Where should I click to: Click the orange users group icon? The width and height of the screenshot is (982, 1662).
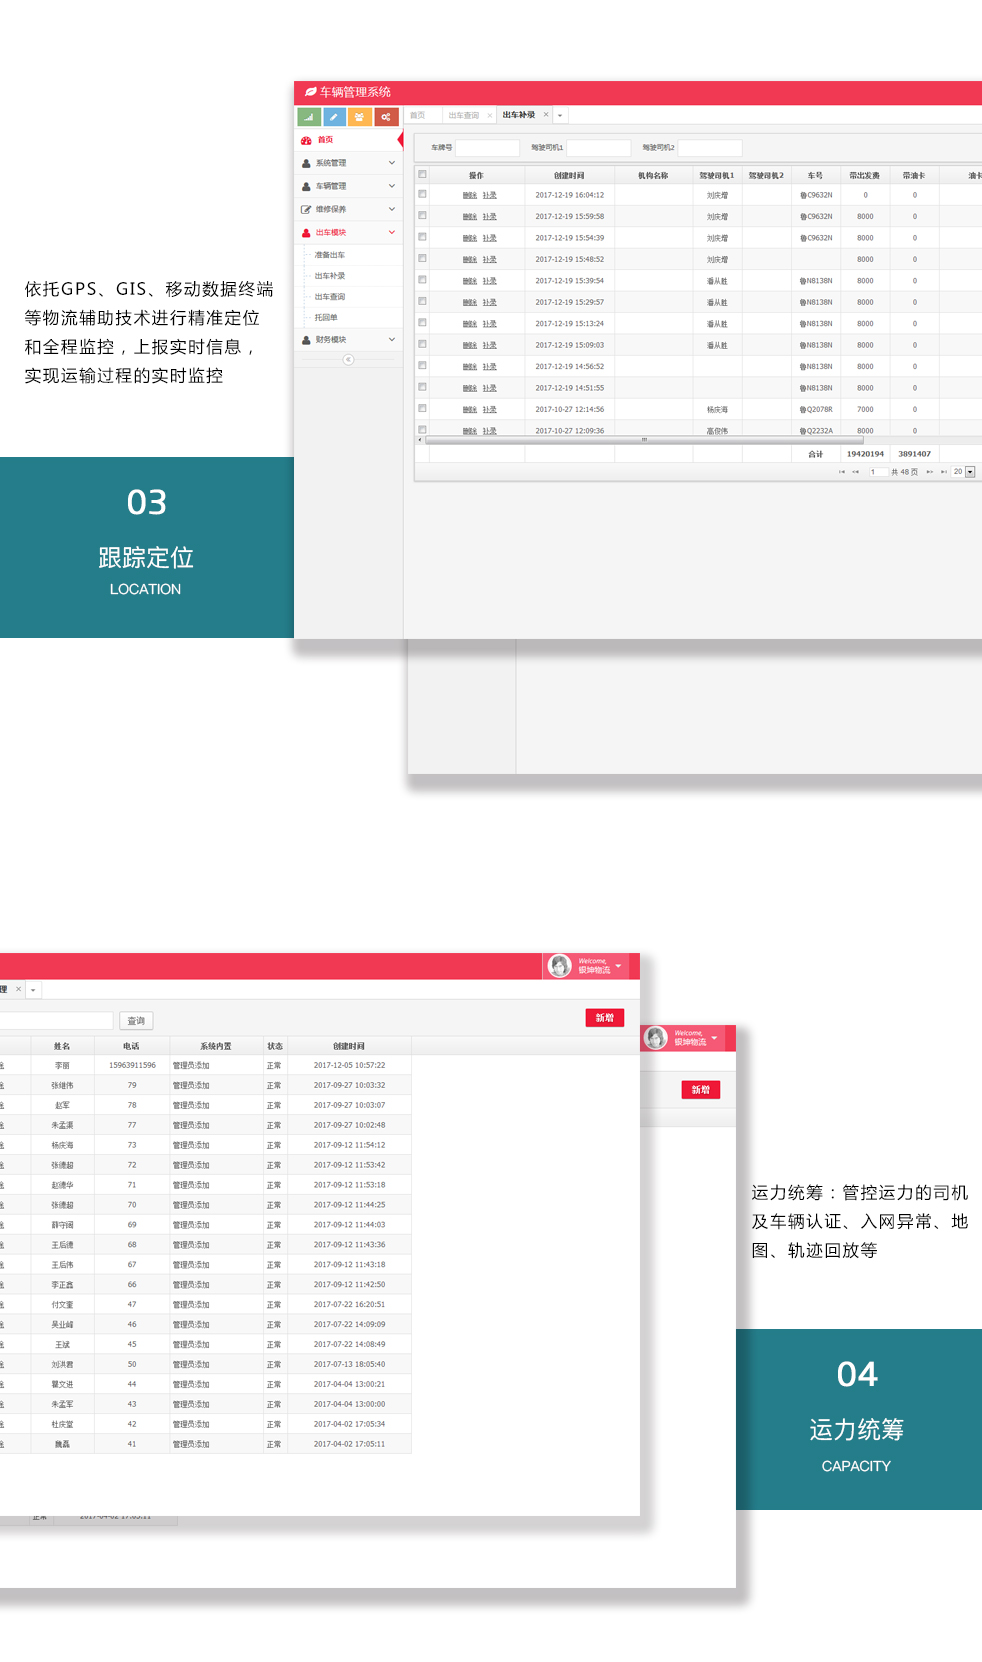pos(360,117)
